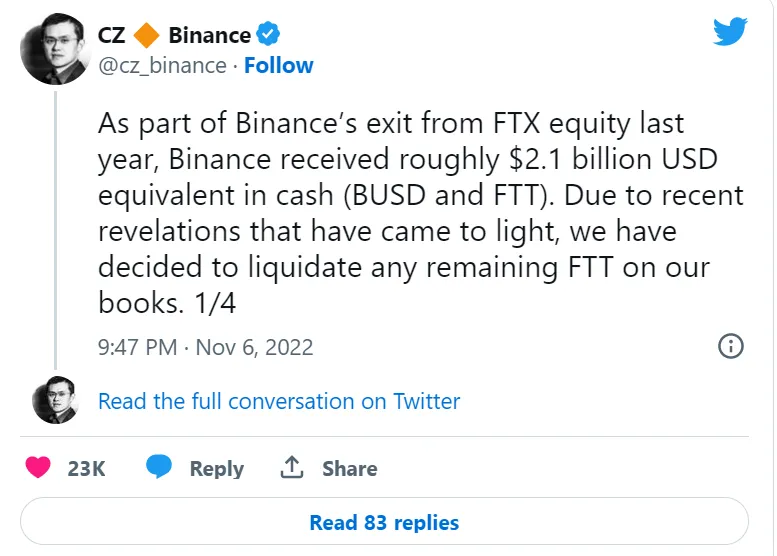777x556 pixels.
Task: Open the @cz_binance handle
Action: coord(162,65)
